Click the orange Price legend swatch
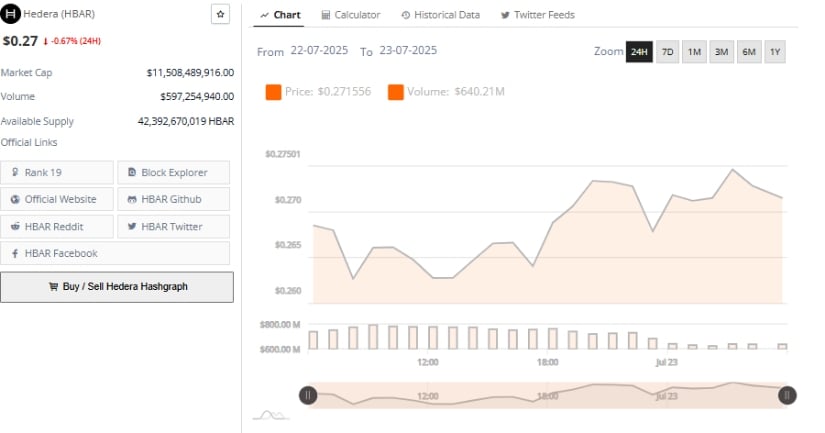 pyautogui.click(x=273, y=92)
